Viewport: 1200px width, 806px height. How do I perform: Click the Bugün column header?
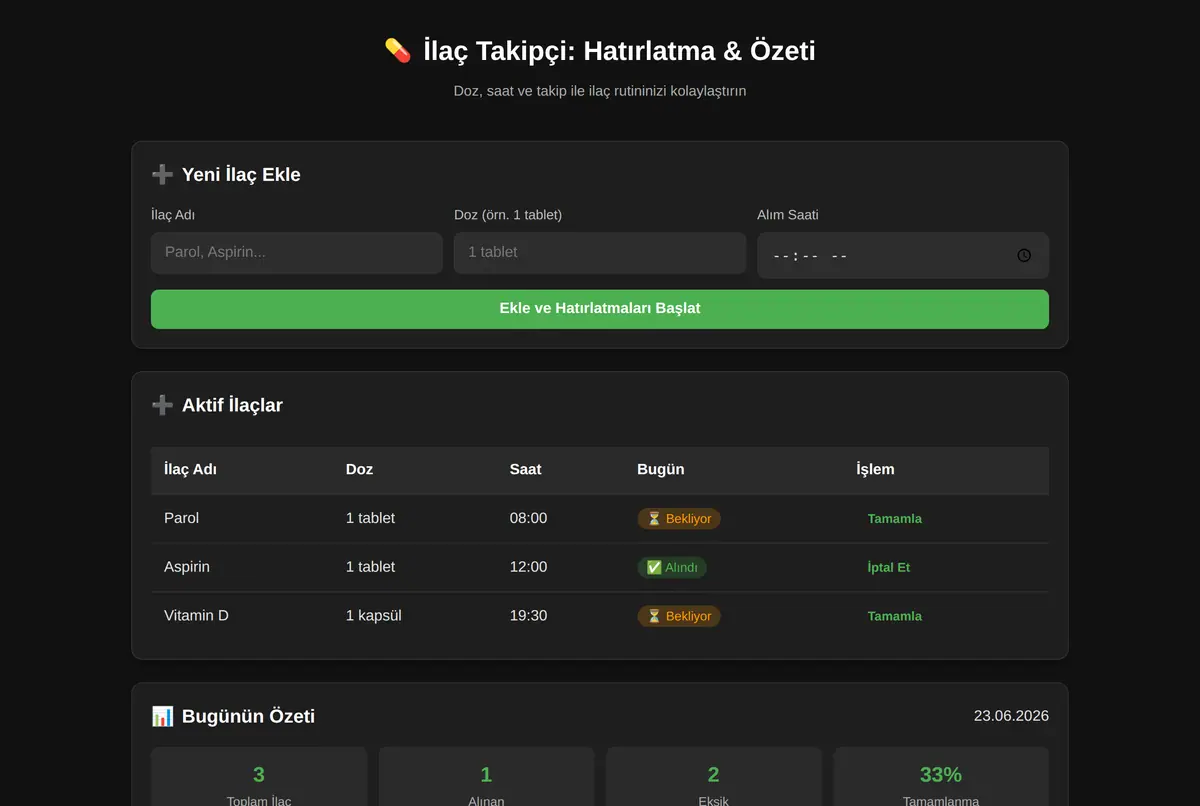(x=661, y=469)
